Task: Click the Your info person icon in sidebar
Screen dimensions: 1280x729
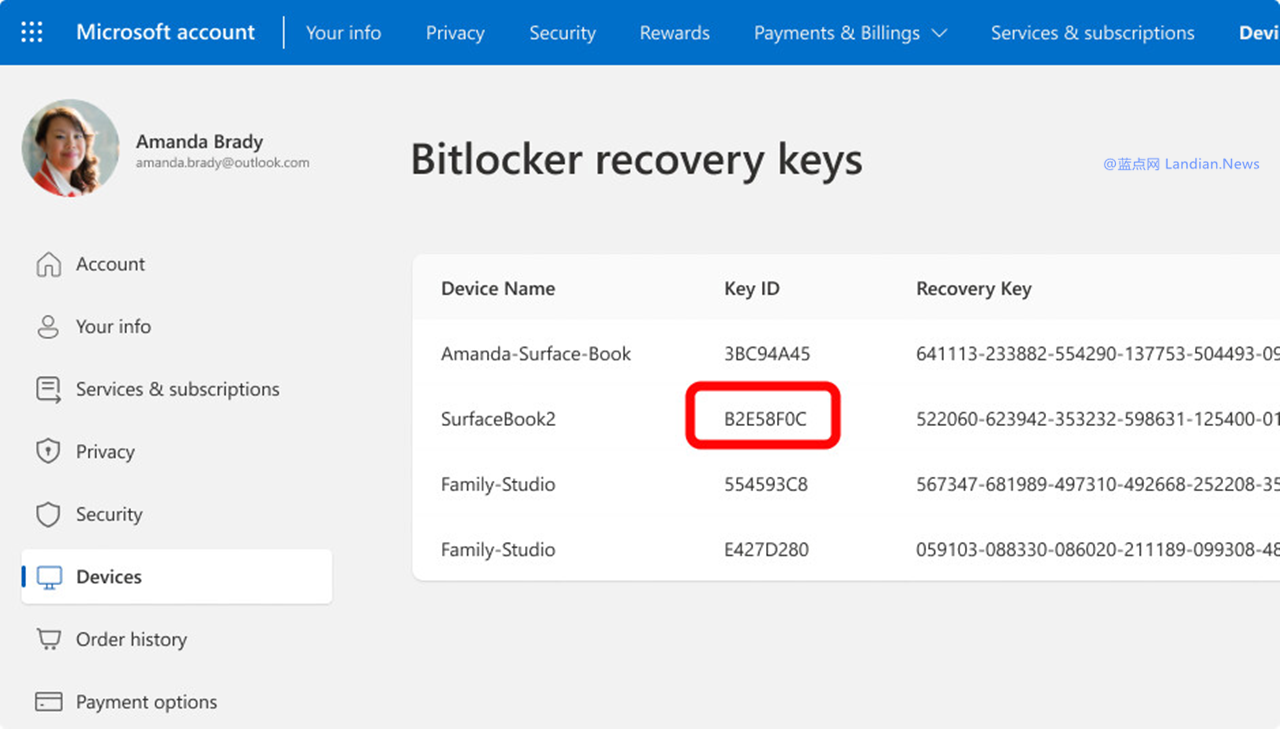Action: pyautogui.click(x=48, y=327)
